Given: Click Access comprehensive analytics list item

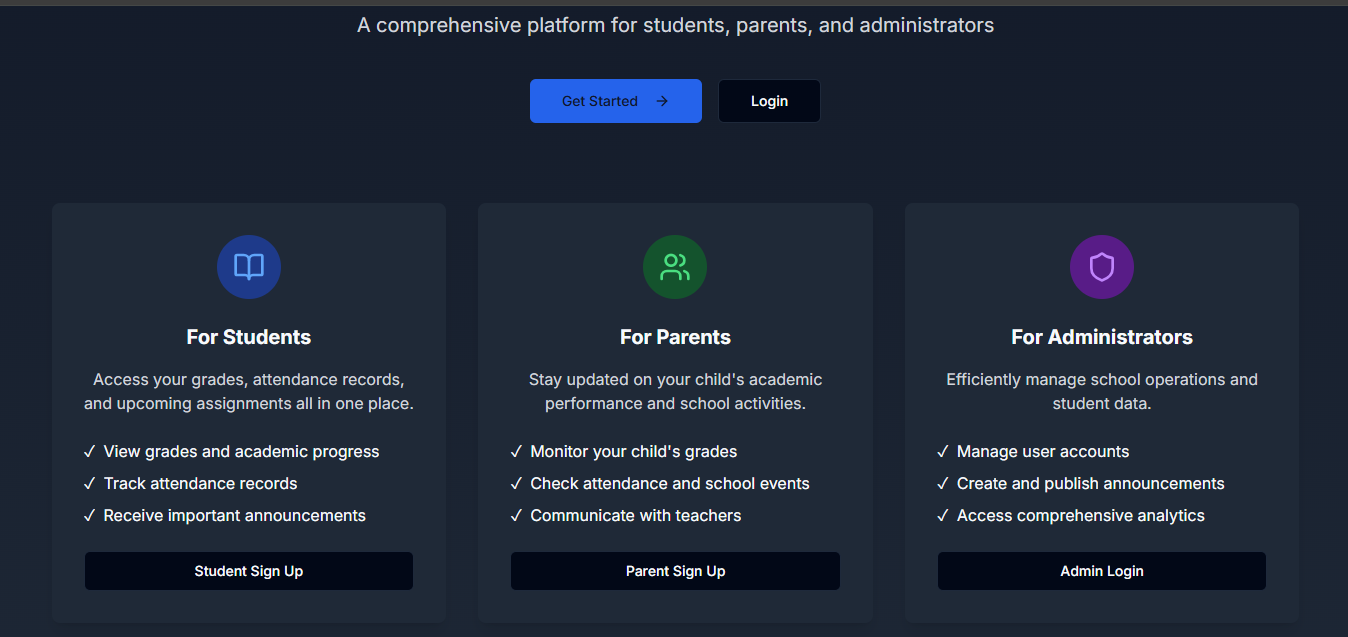Looking at the screenshot, I should 1080,516.
